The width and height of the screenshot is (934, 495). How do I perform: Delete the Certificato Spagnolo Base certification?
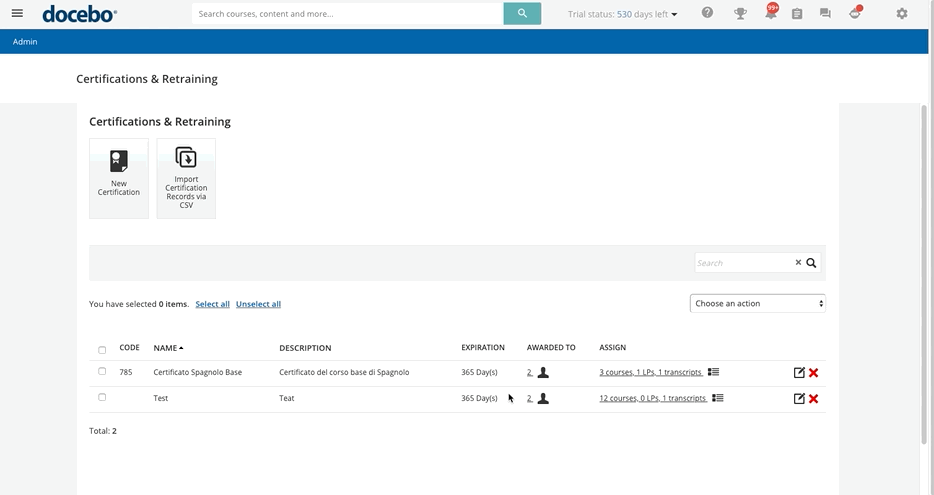click(814, 372)
